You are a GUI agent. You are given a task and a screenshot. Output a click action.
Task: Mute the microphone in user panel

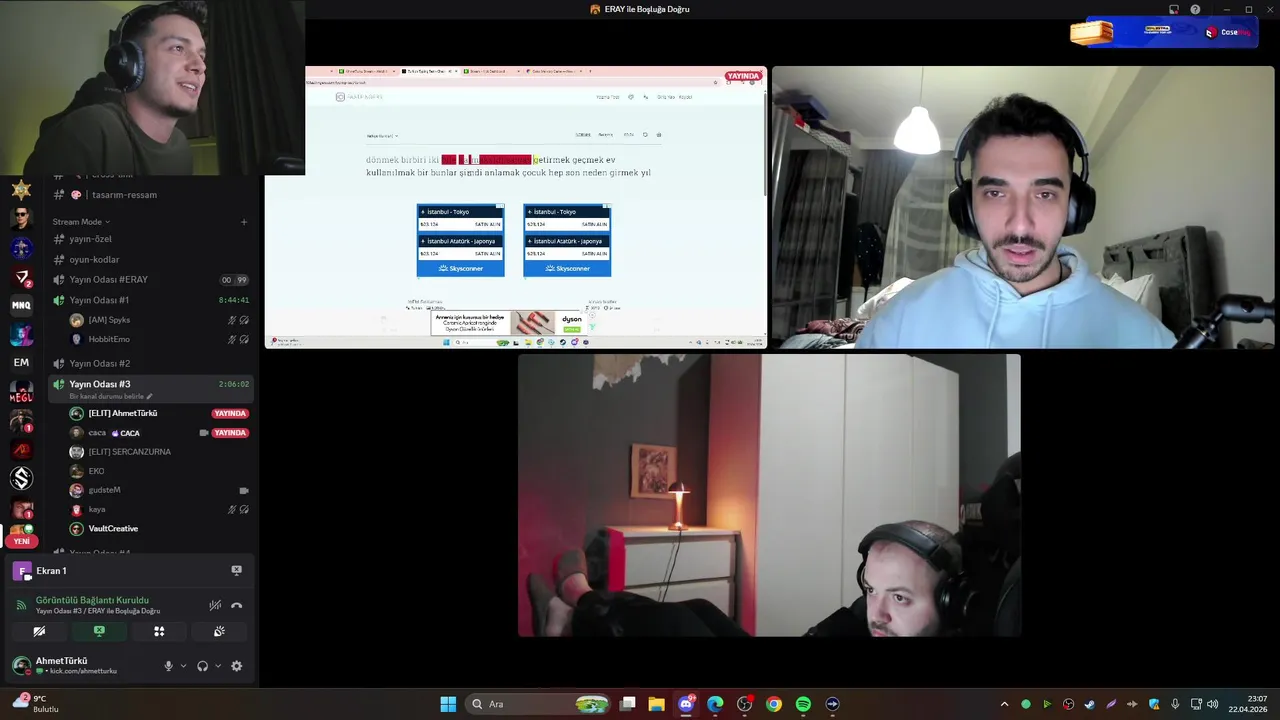point(168,666)
